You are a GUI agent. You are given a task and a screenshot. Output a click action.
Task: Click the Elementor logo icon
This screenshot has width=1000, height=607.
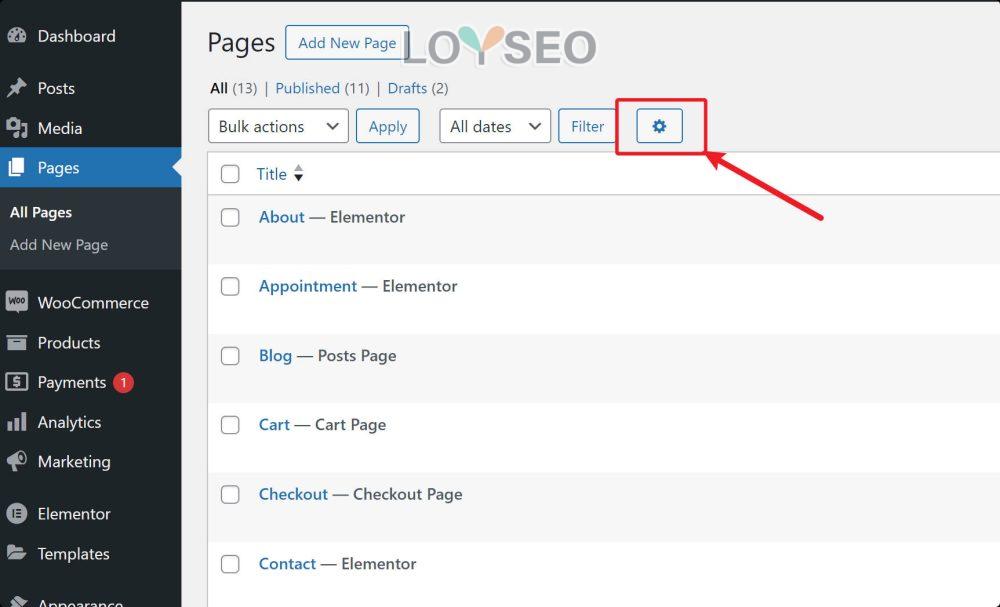point(17,513)
